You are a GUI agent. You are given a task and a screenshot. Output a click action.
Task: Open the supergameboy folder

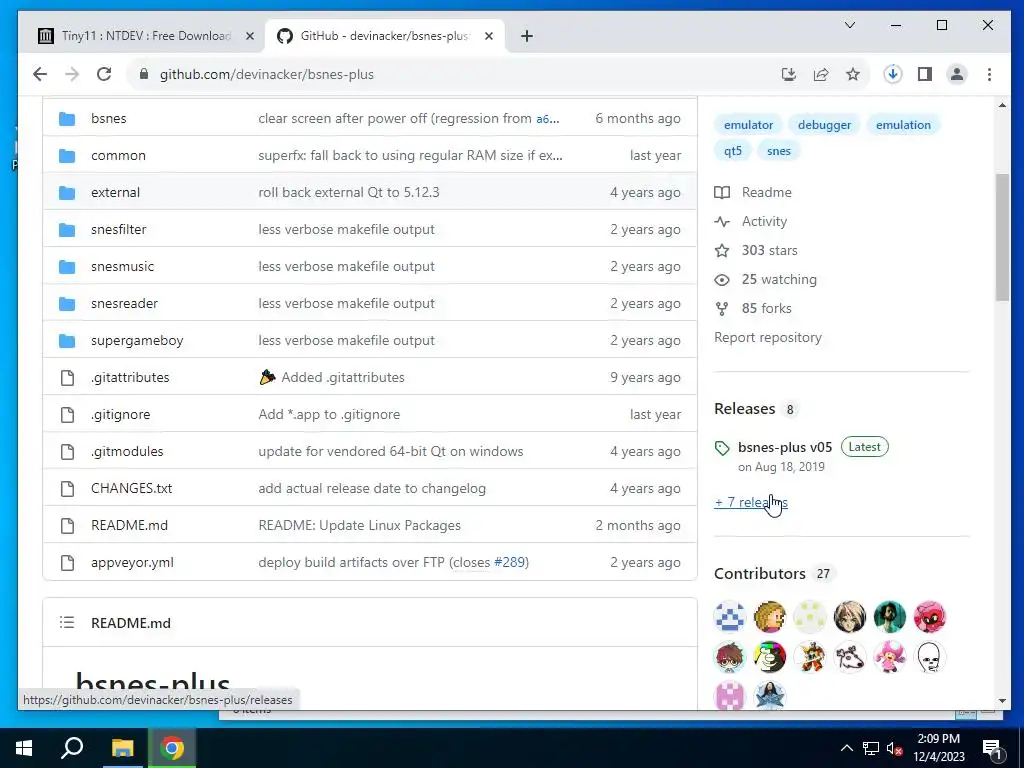[x=137, y=340]
